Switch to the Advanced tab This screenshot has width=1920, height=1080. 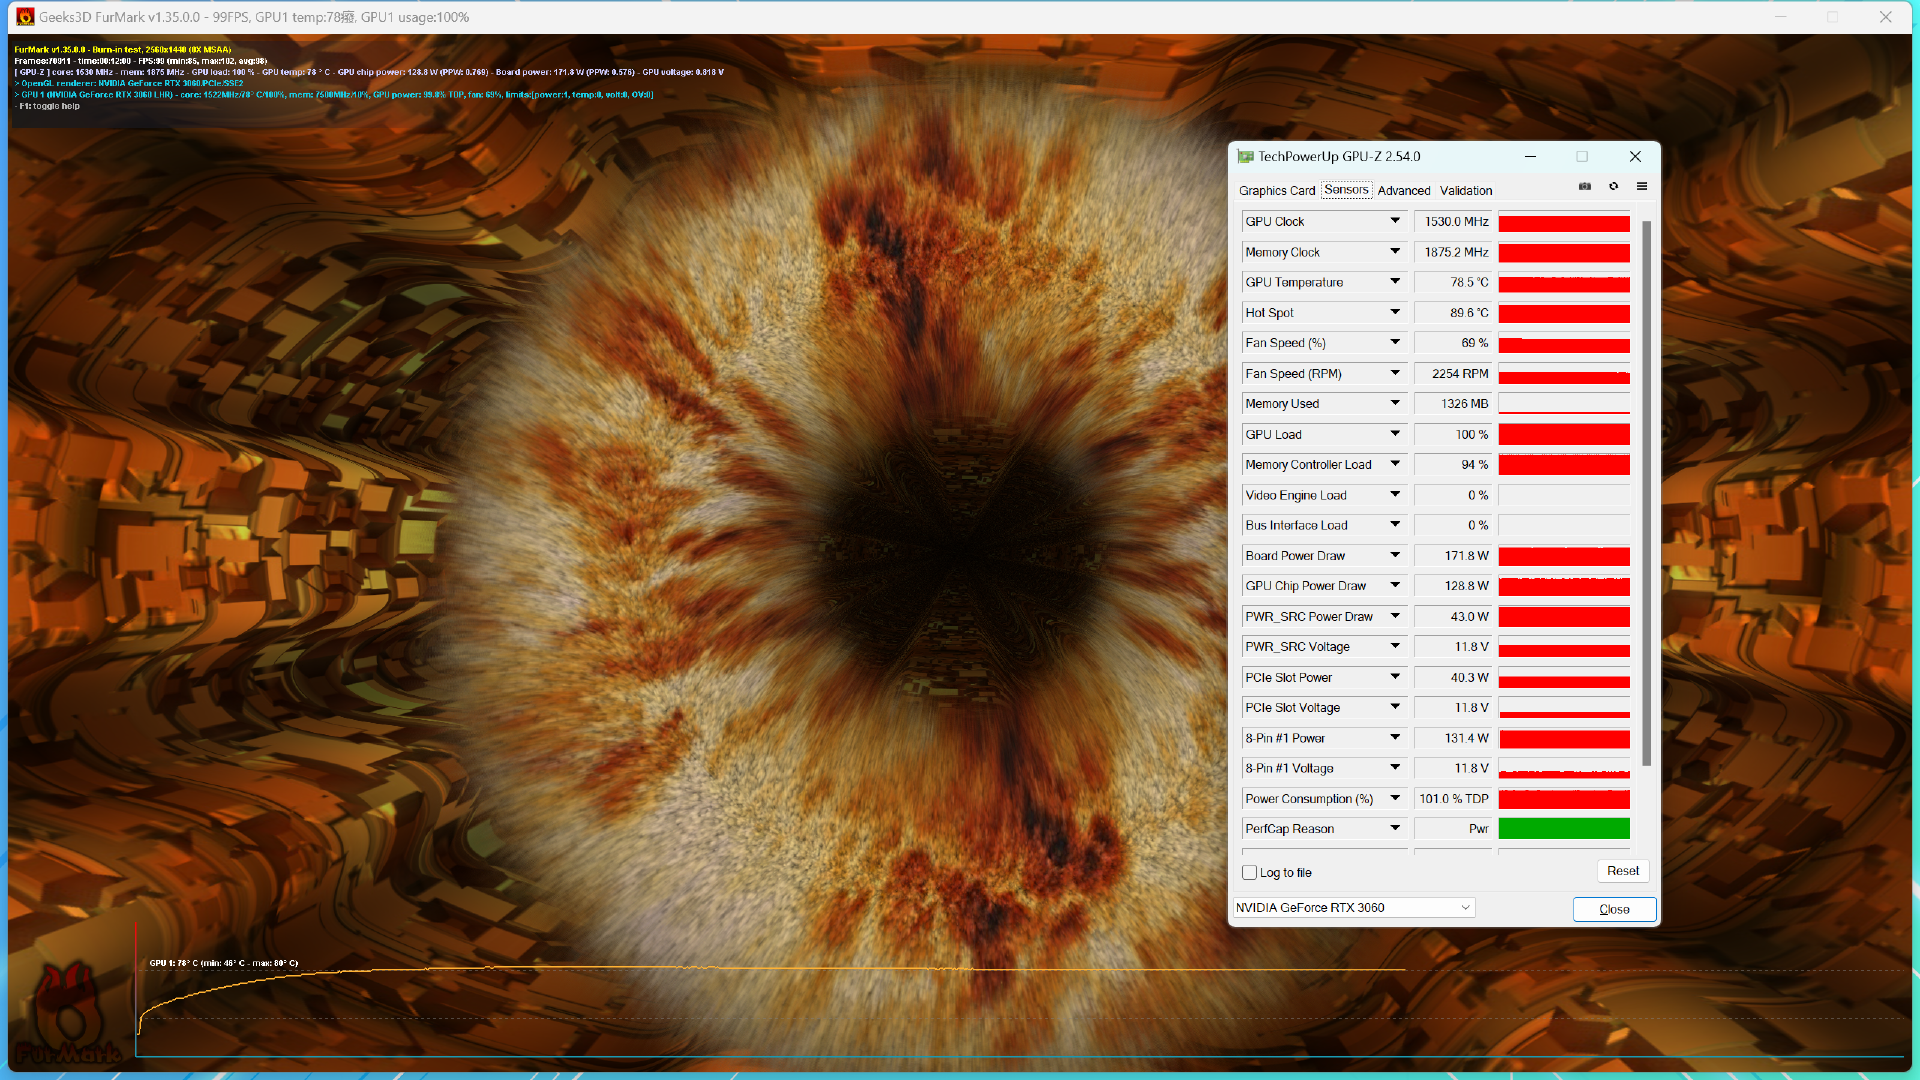click(x=1402, y=190)
